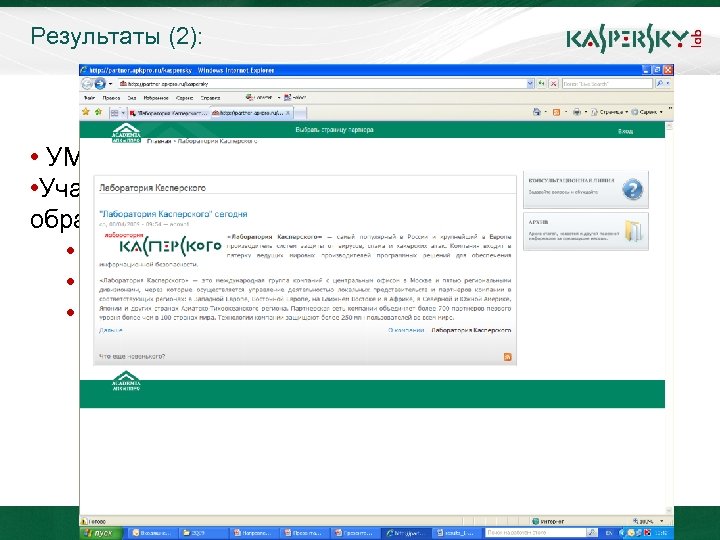Image resolution: width=720 pixels, height=540 pixels.
Task: Open the Избранное menu
Action: (x=156, y=98)
